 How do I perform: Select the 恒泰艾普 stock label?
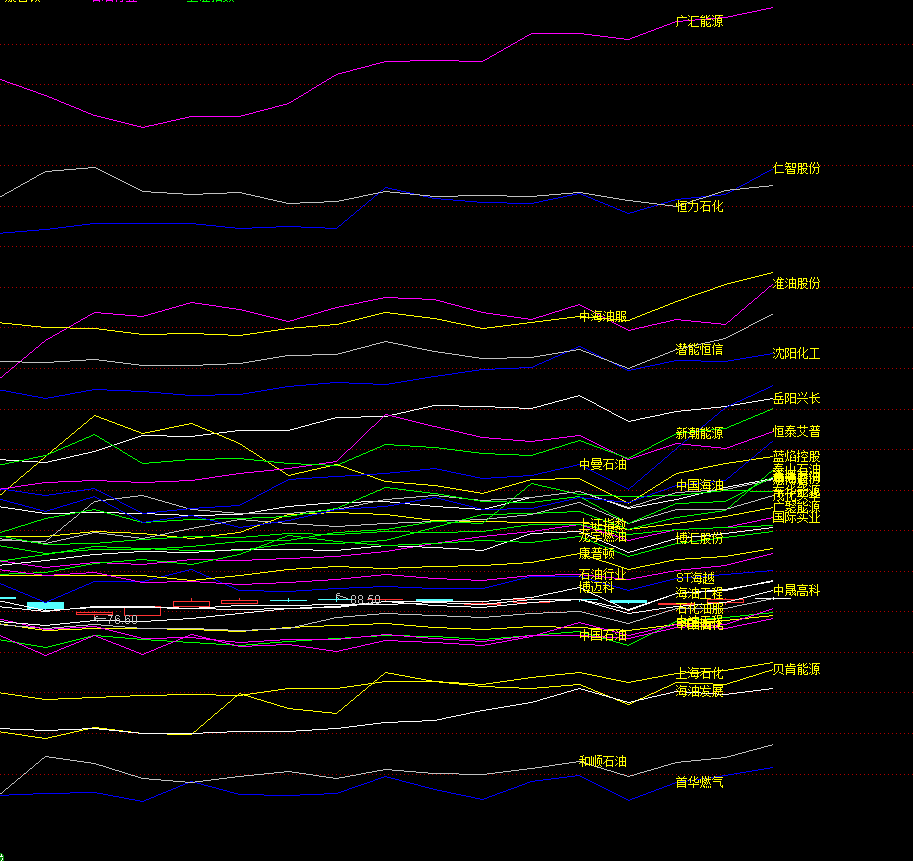click(796, 431)
